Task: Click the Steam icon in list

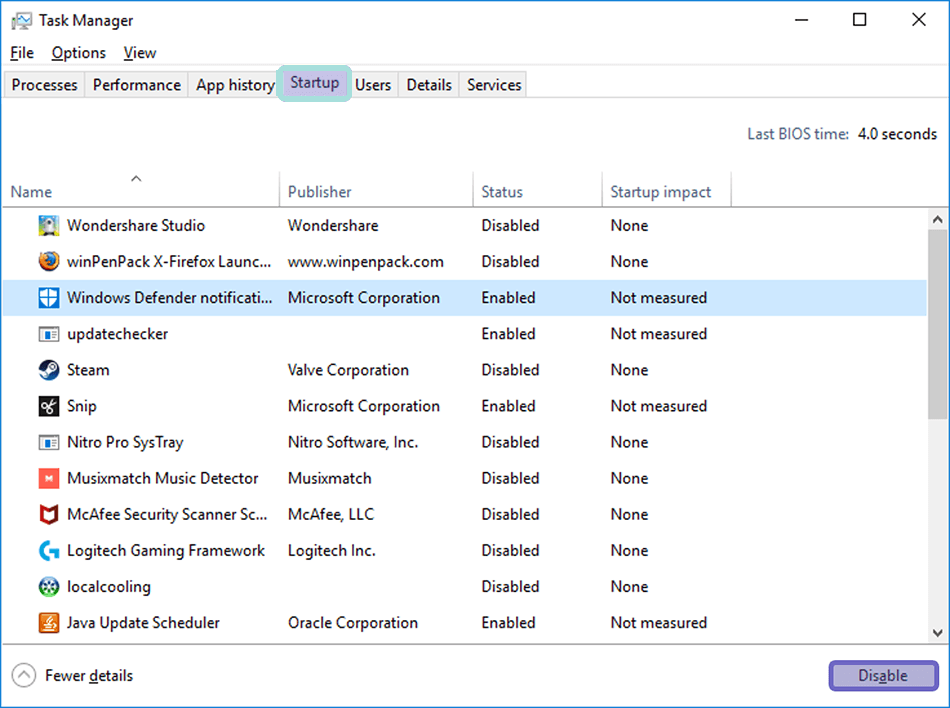Action: coord(49,370)
